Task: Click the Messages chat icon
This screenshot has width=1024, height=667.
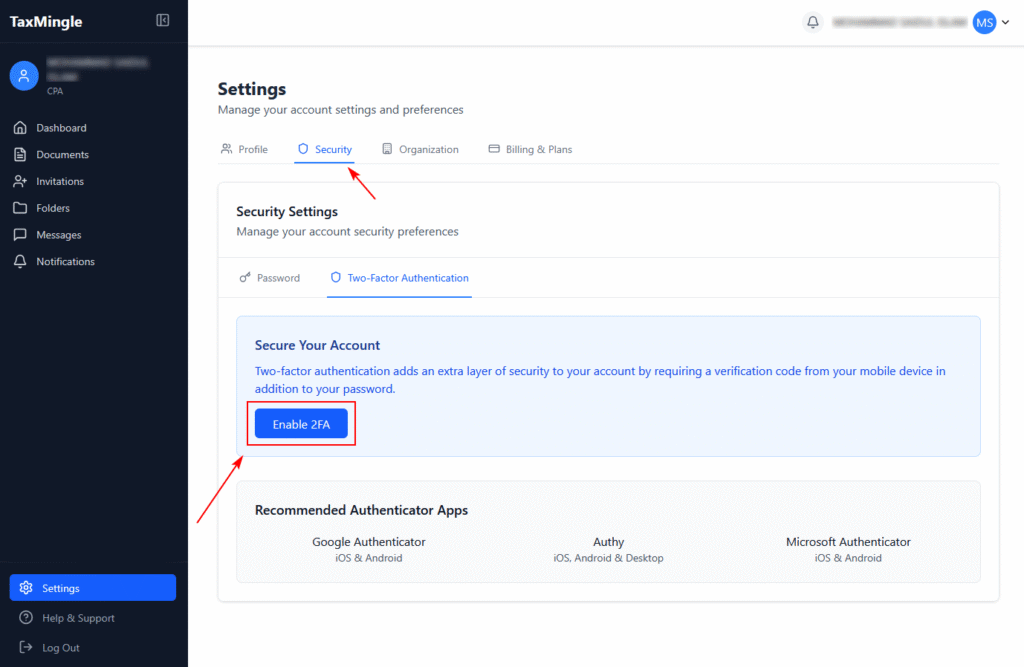Action: pos(19,235)
